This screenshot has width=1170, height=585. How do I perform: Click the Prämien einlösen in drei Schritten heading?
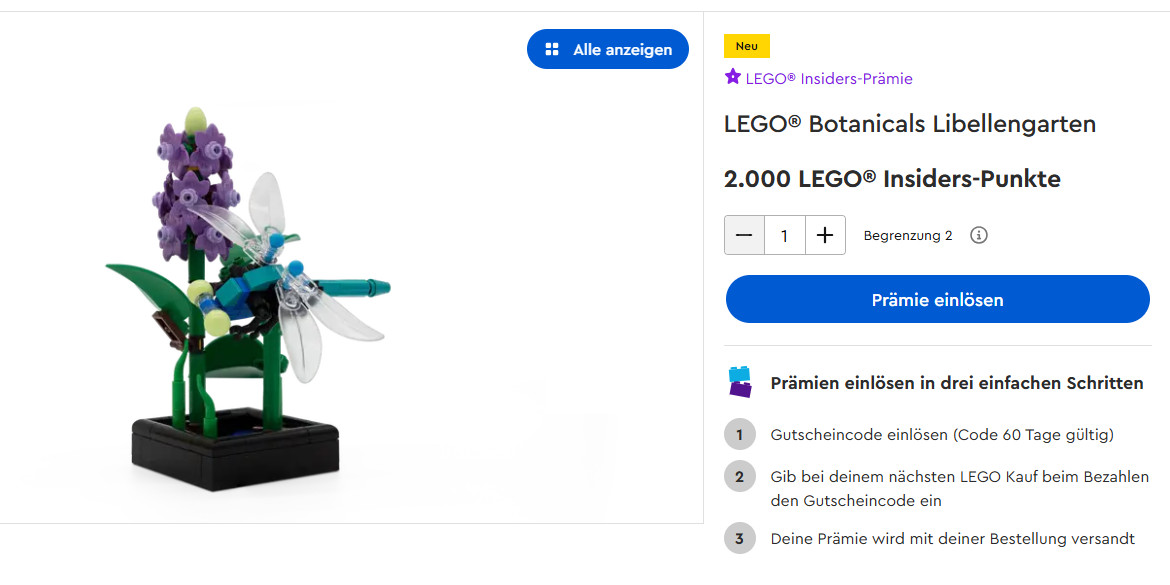pyautogui.click(x=956, y=383)
